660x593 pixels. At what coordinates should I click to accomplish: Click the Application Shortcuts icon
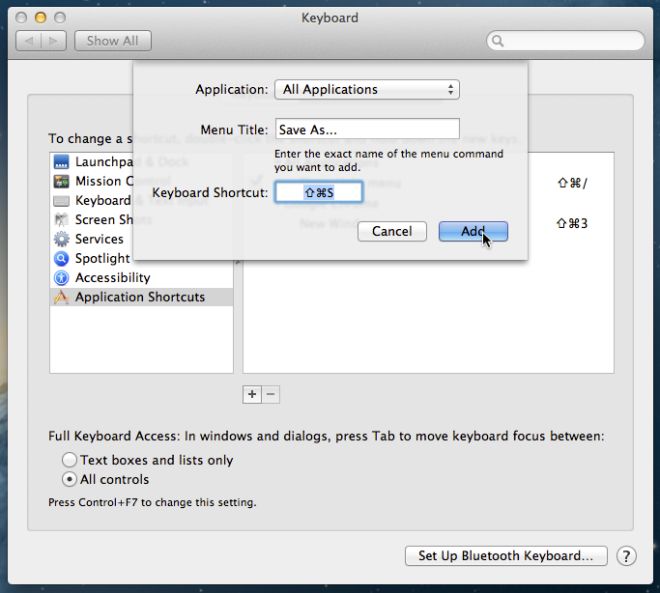tap(61, 297)
